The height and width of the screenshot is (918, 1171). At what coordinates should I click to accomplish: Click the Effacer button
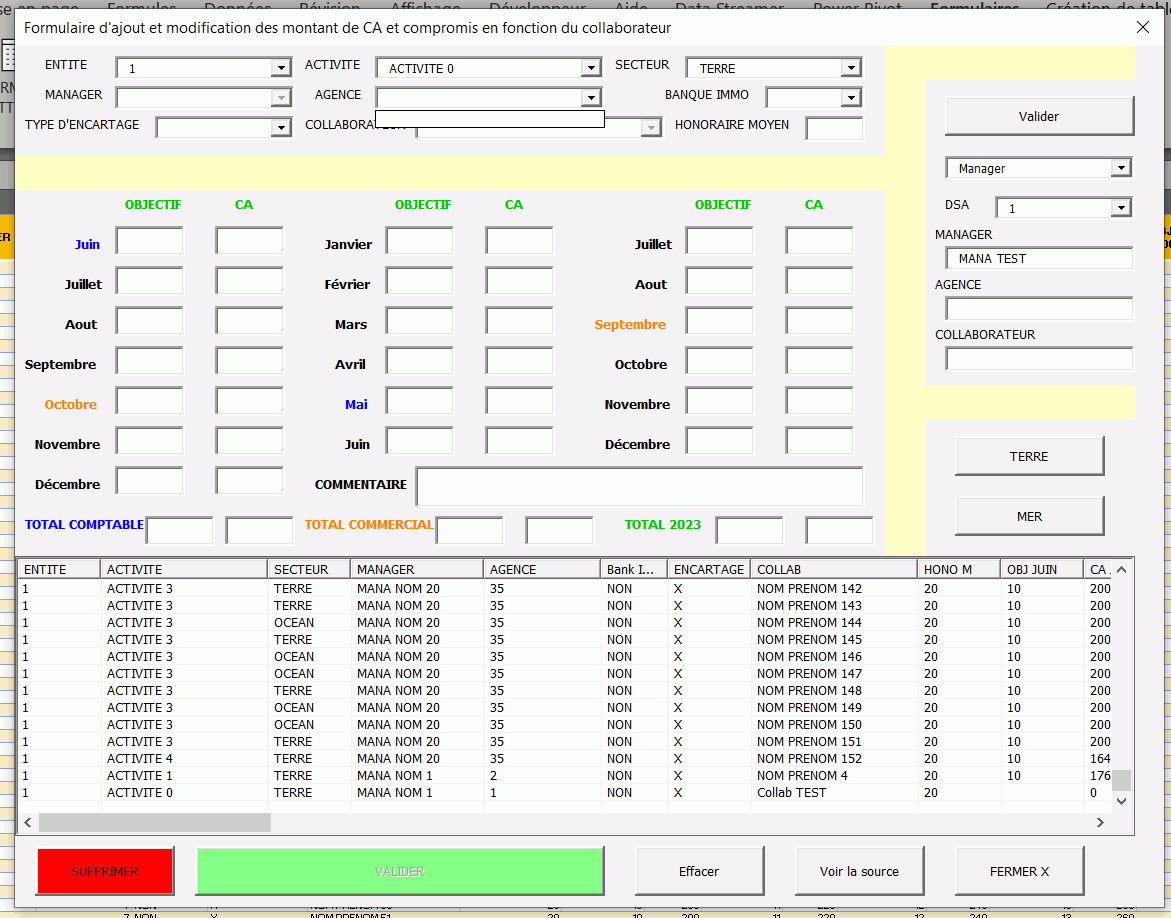tap(699, 871)
